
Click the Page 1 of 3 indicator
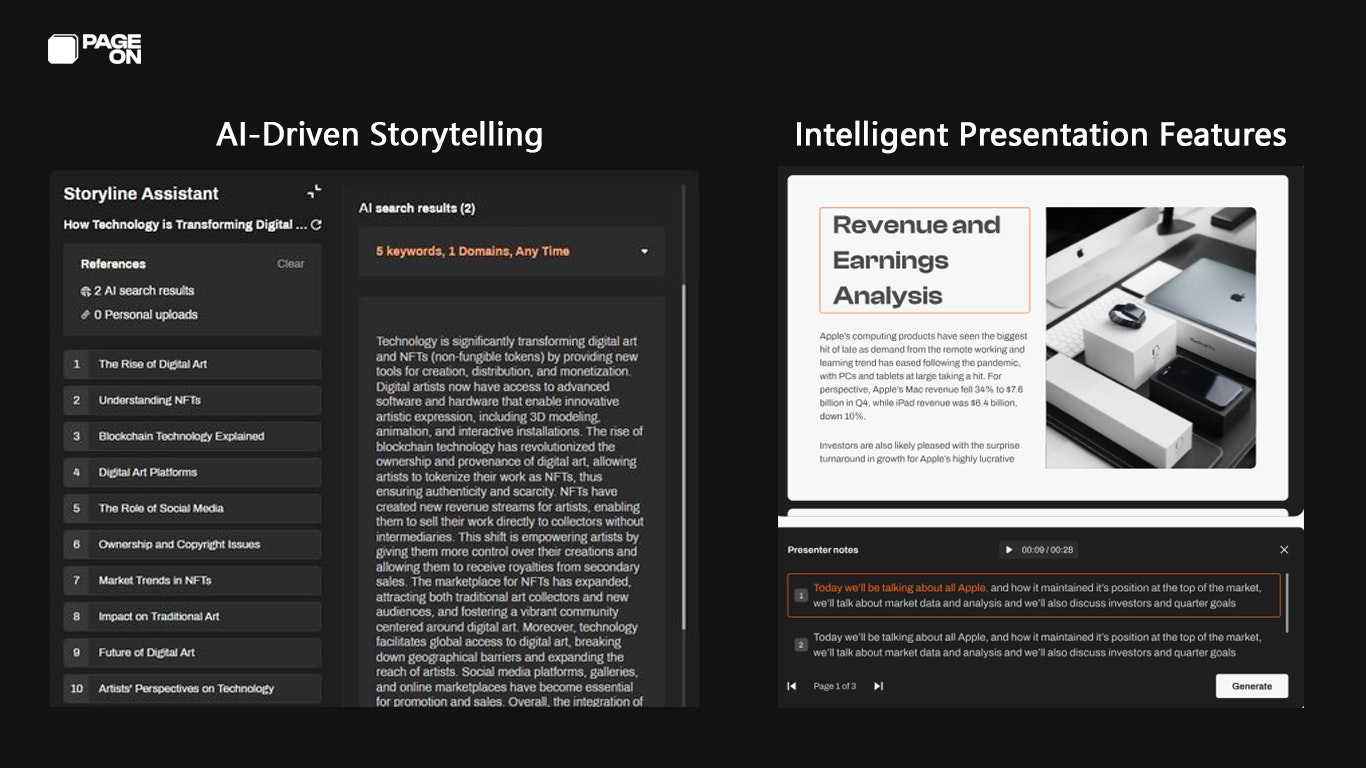835,686
